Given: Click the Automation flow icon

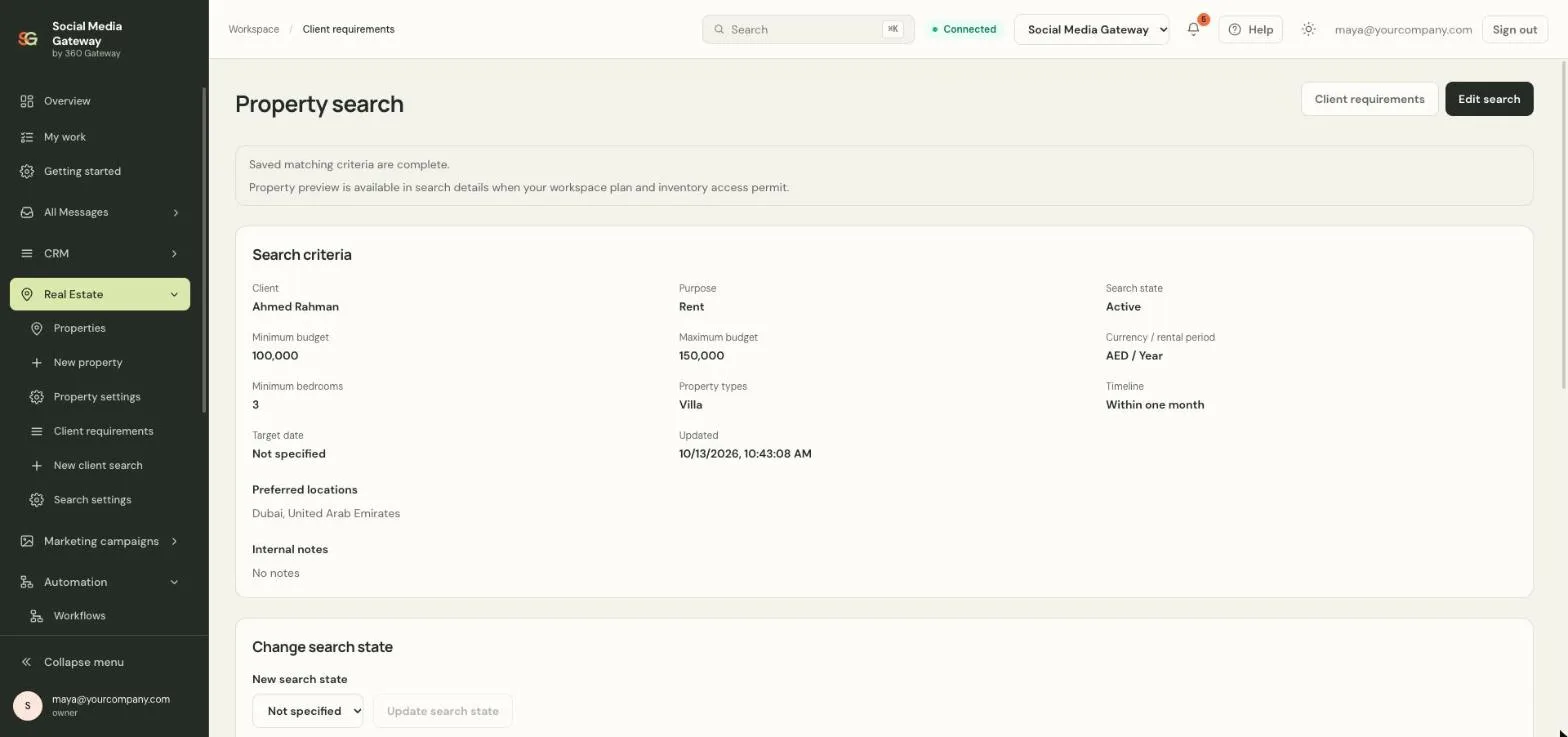Looking at the screenshot, I should click(27, 582).
